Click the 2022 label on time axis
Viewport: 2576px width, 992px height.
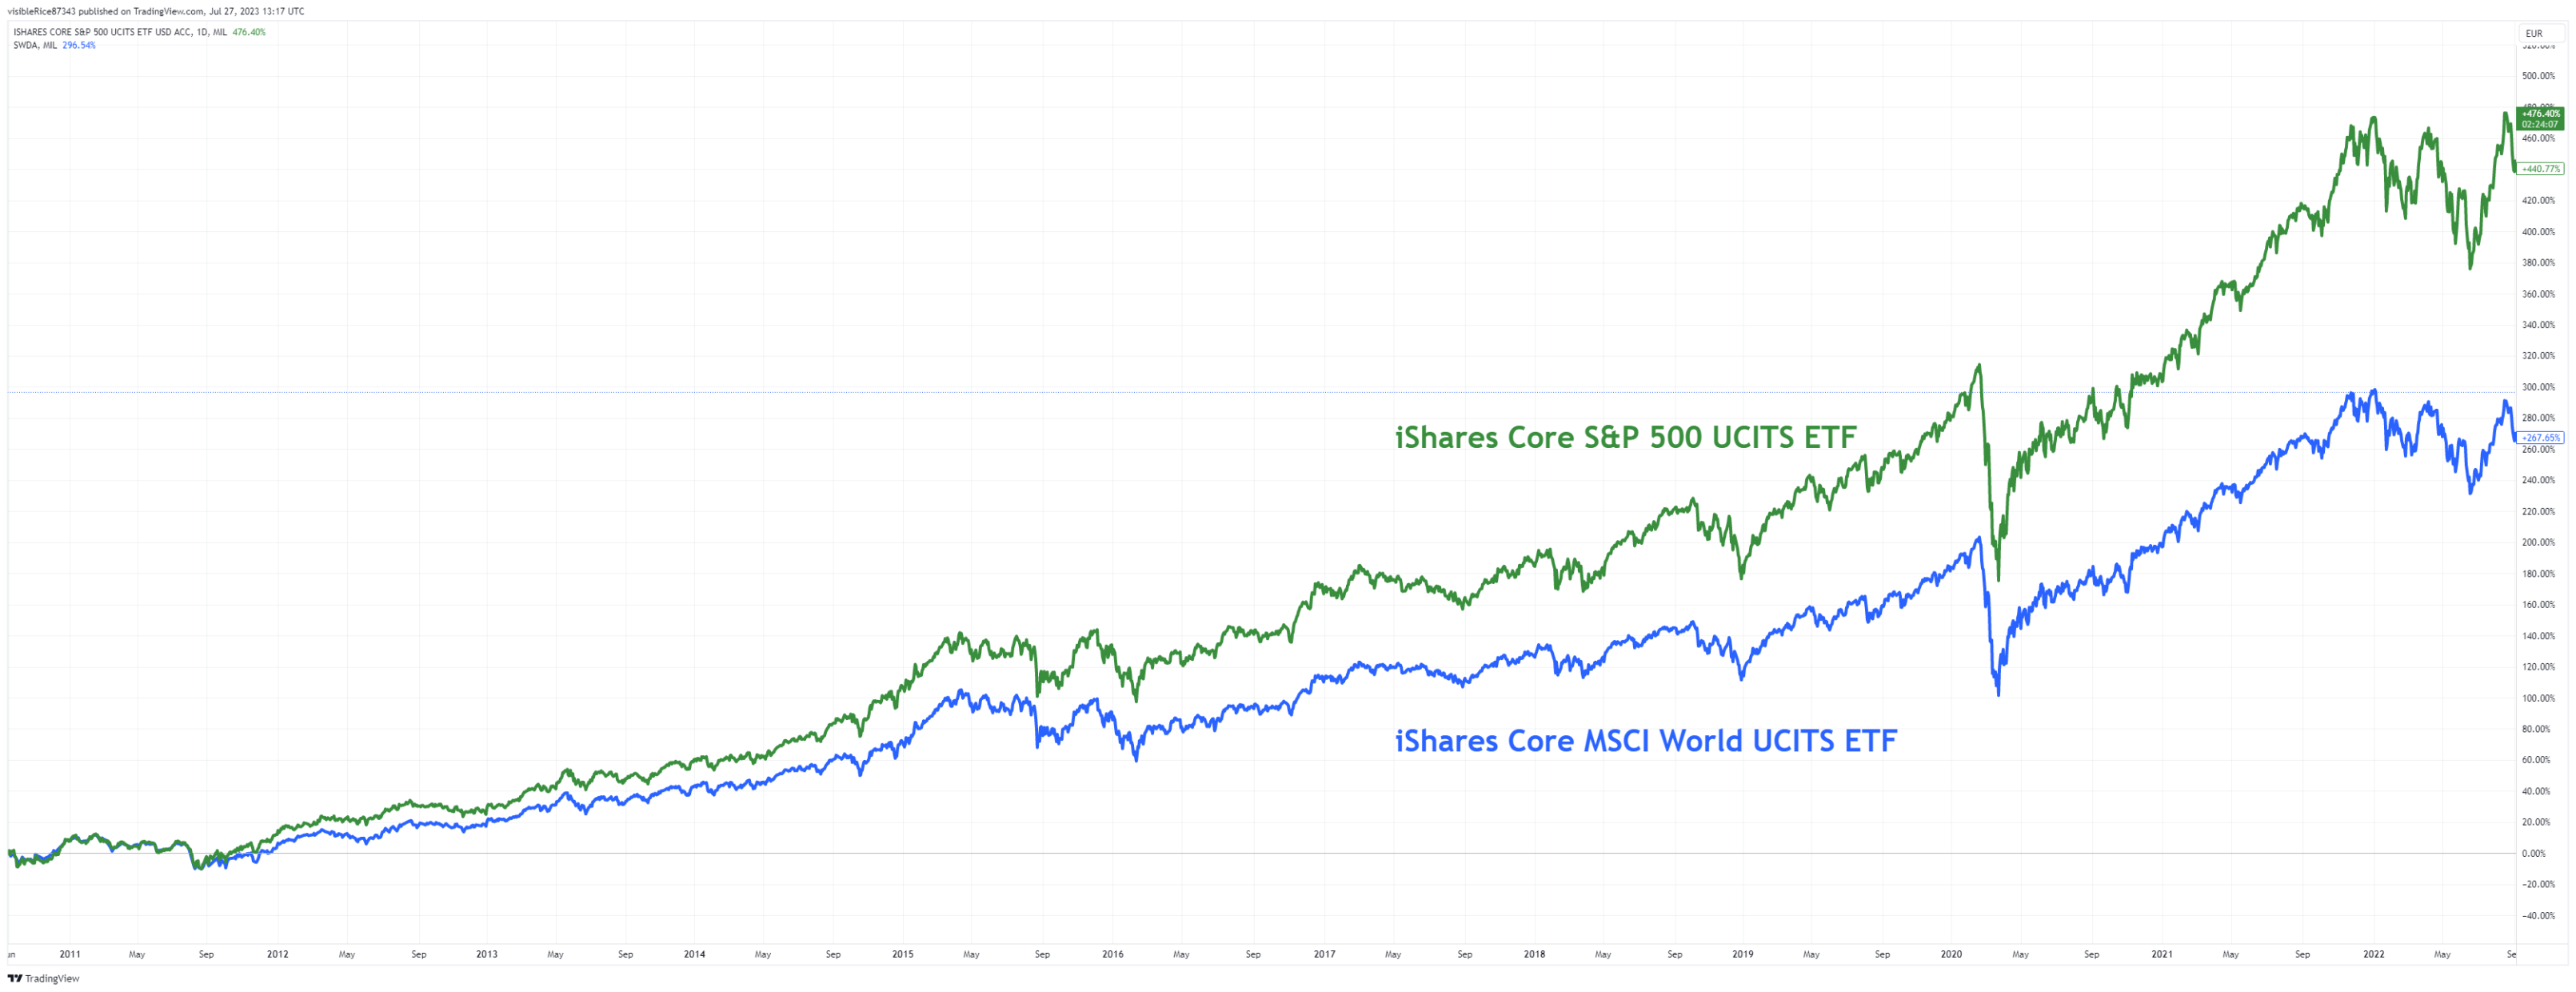tap(2373, 954)
